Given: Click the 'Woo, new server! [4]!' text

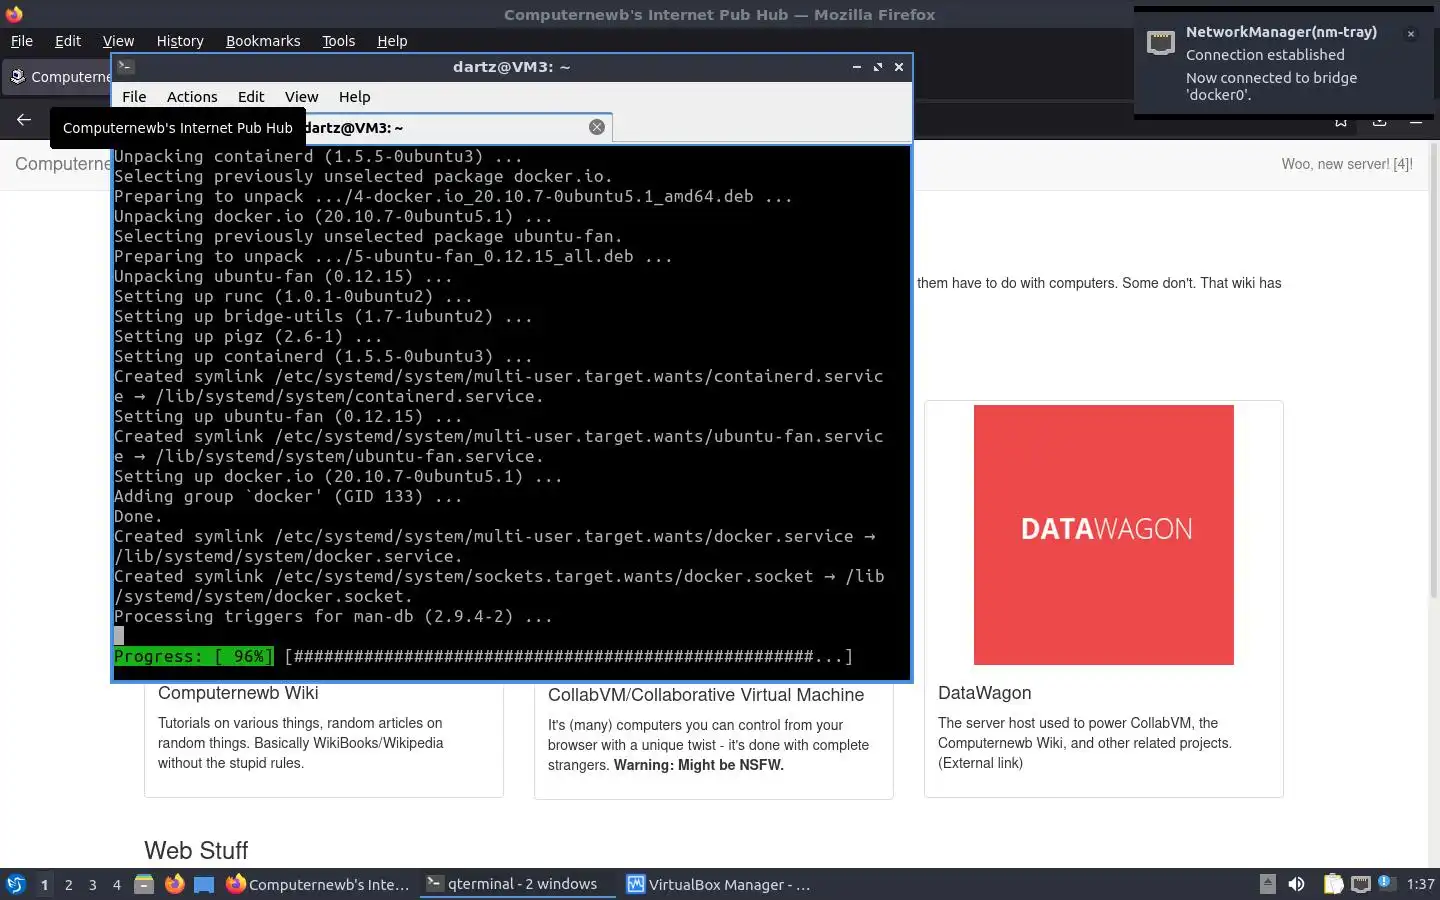Looking at the screenshot, I should click(x=1347, y=164).
